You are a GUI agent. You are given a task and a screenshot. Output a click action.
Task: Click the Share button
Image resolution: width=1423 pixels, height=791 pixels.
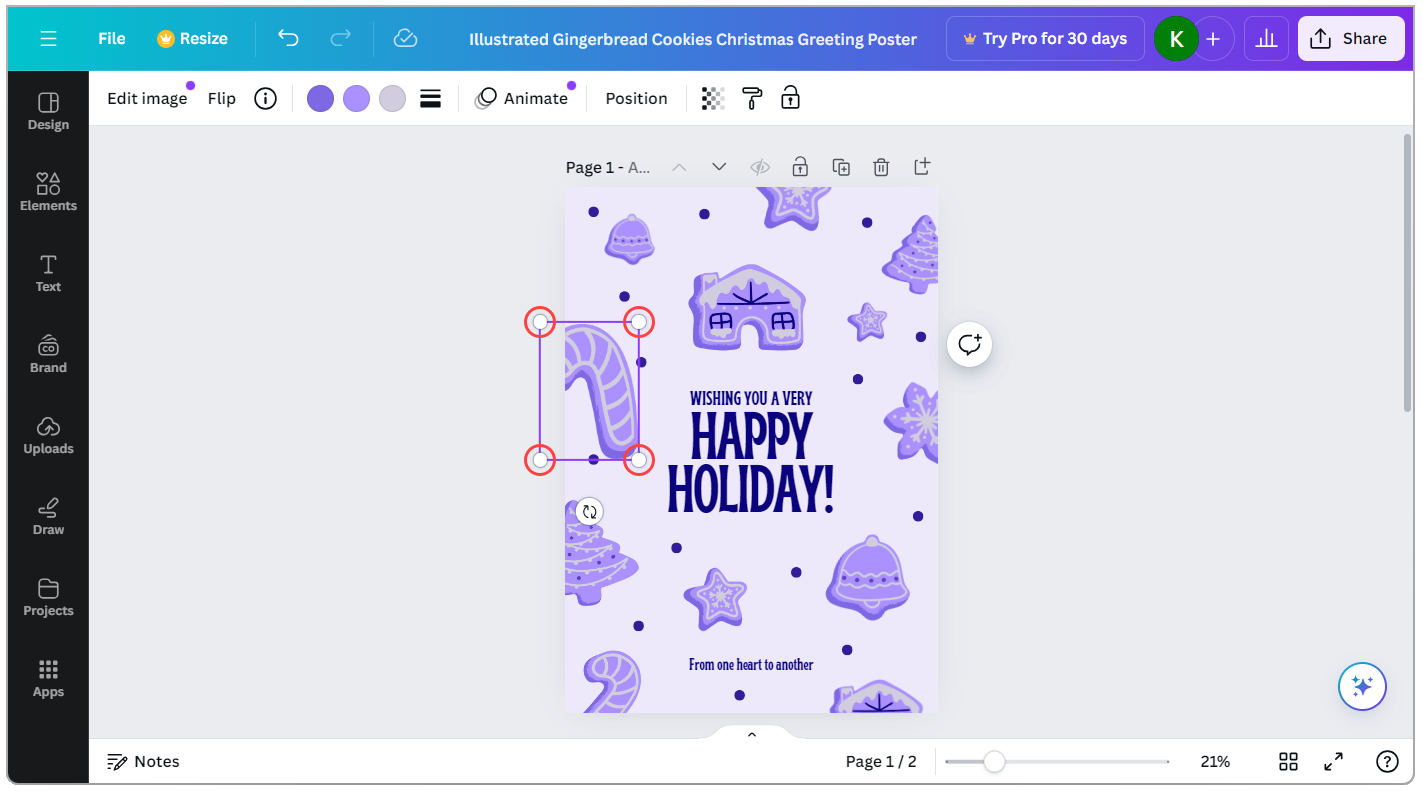[x=1350, y=38]
